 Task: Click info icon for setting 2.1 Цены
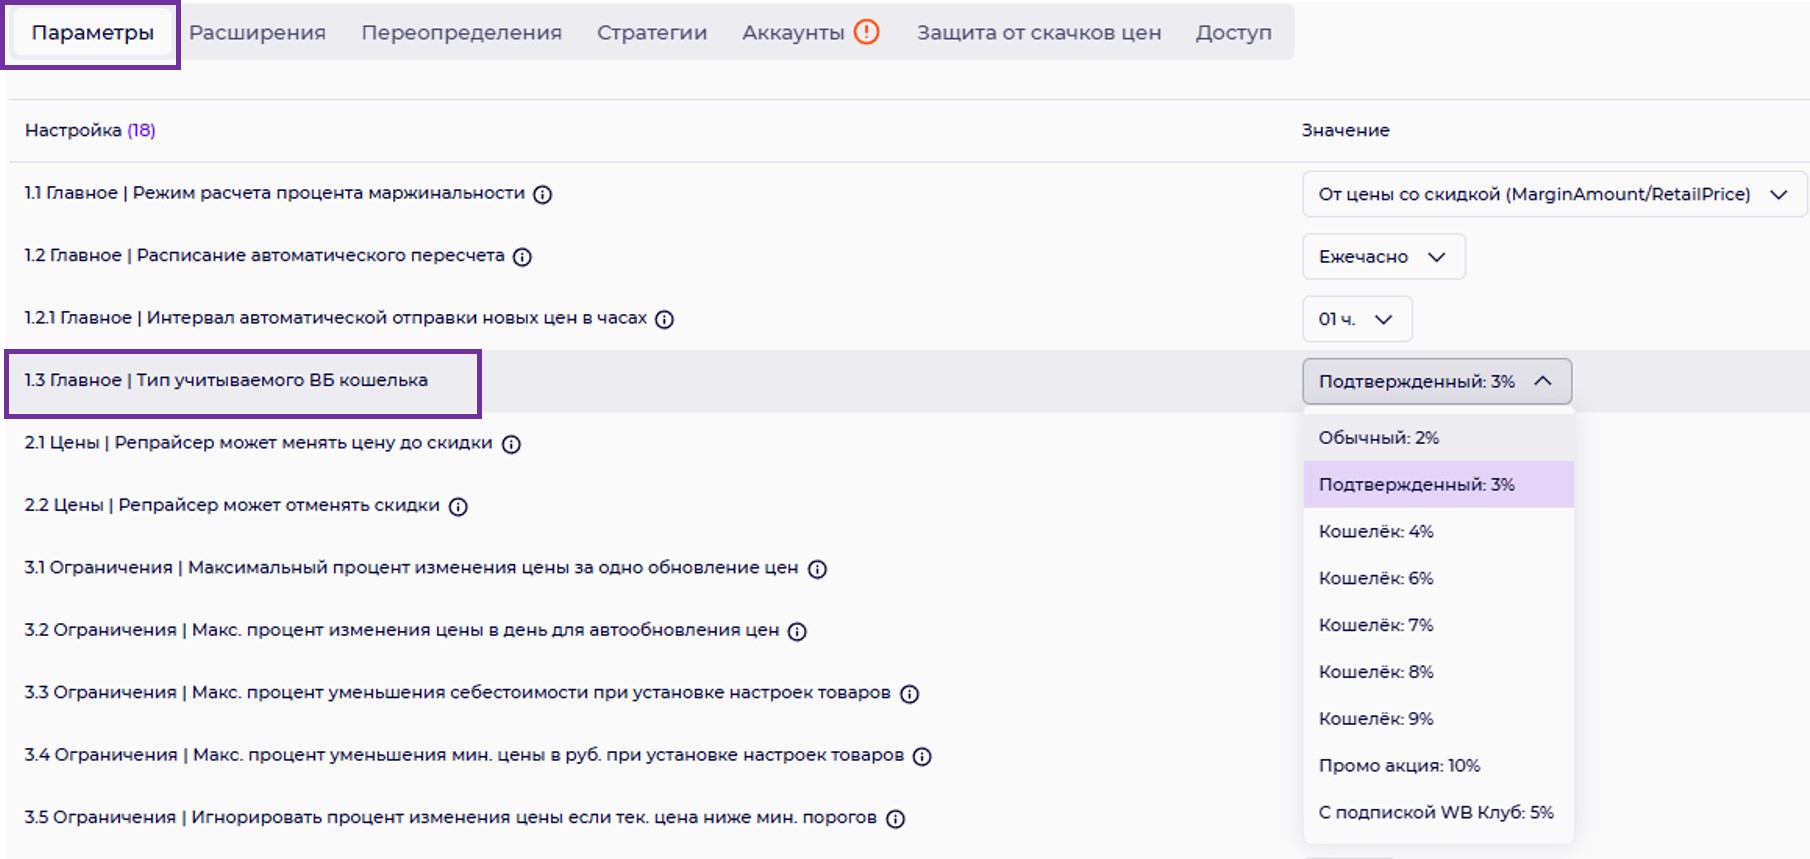pos(511,444)
